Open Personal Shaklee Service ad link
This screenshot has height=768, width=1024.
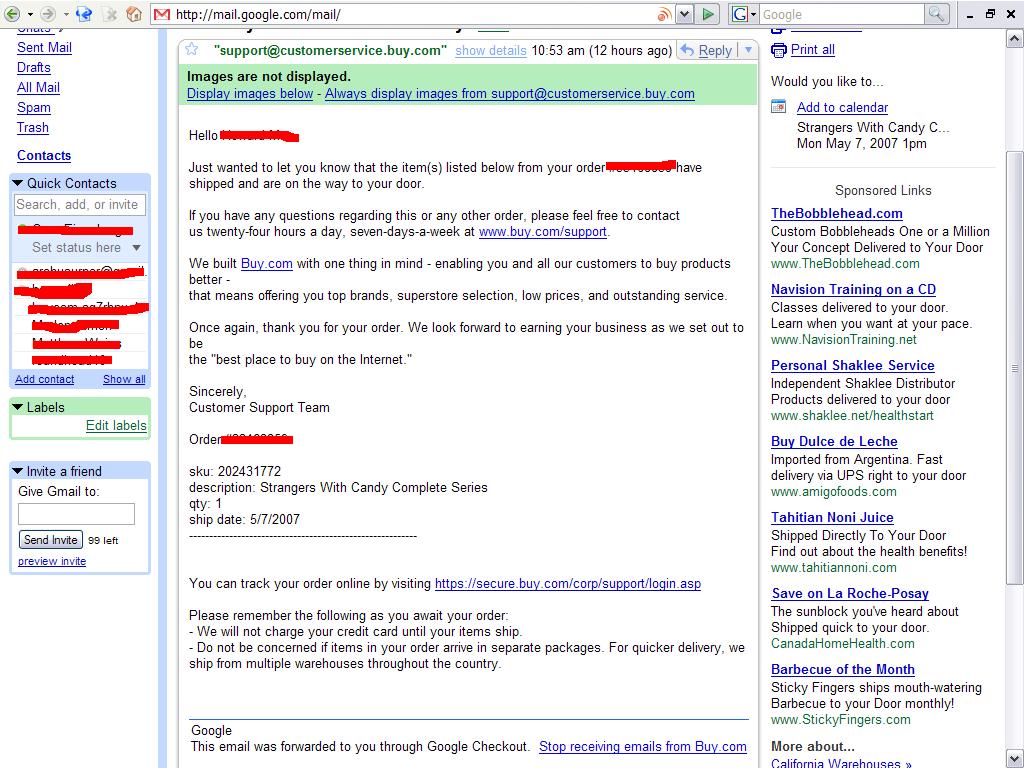(x=852, y=366)
